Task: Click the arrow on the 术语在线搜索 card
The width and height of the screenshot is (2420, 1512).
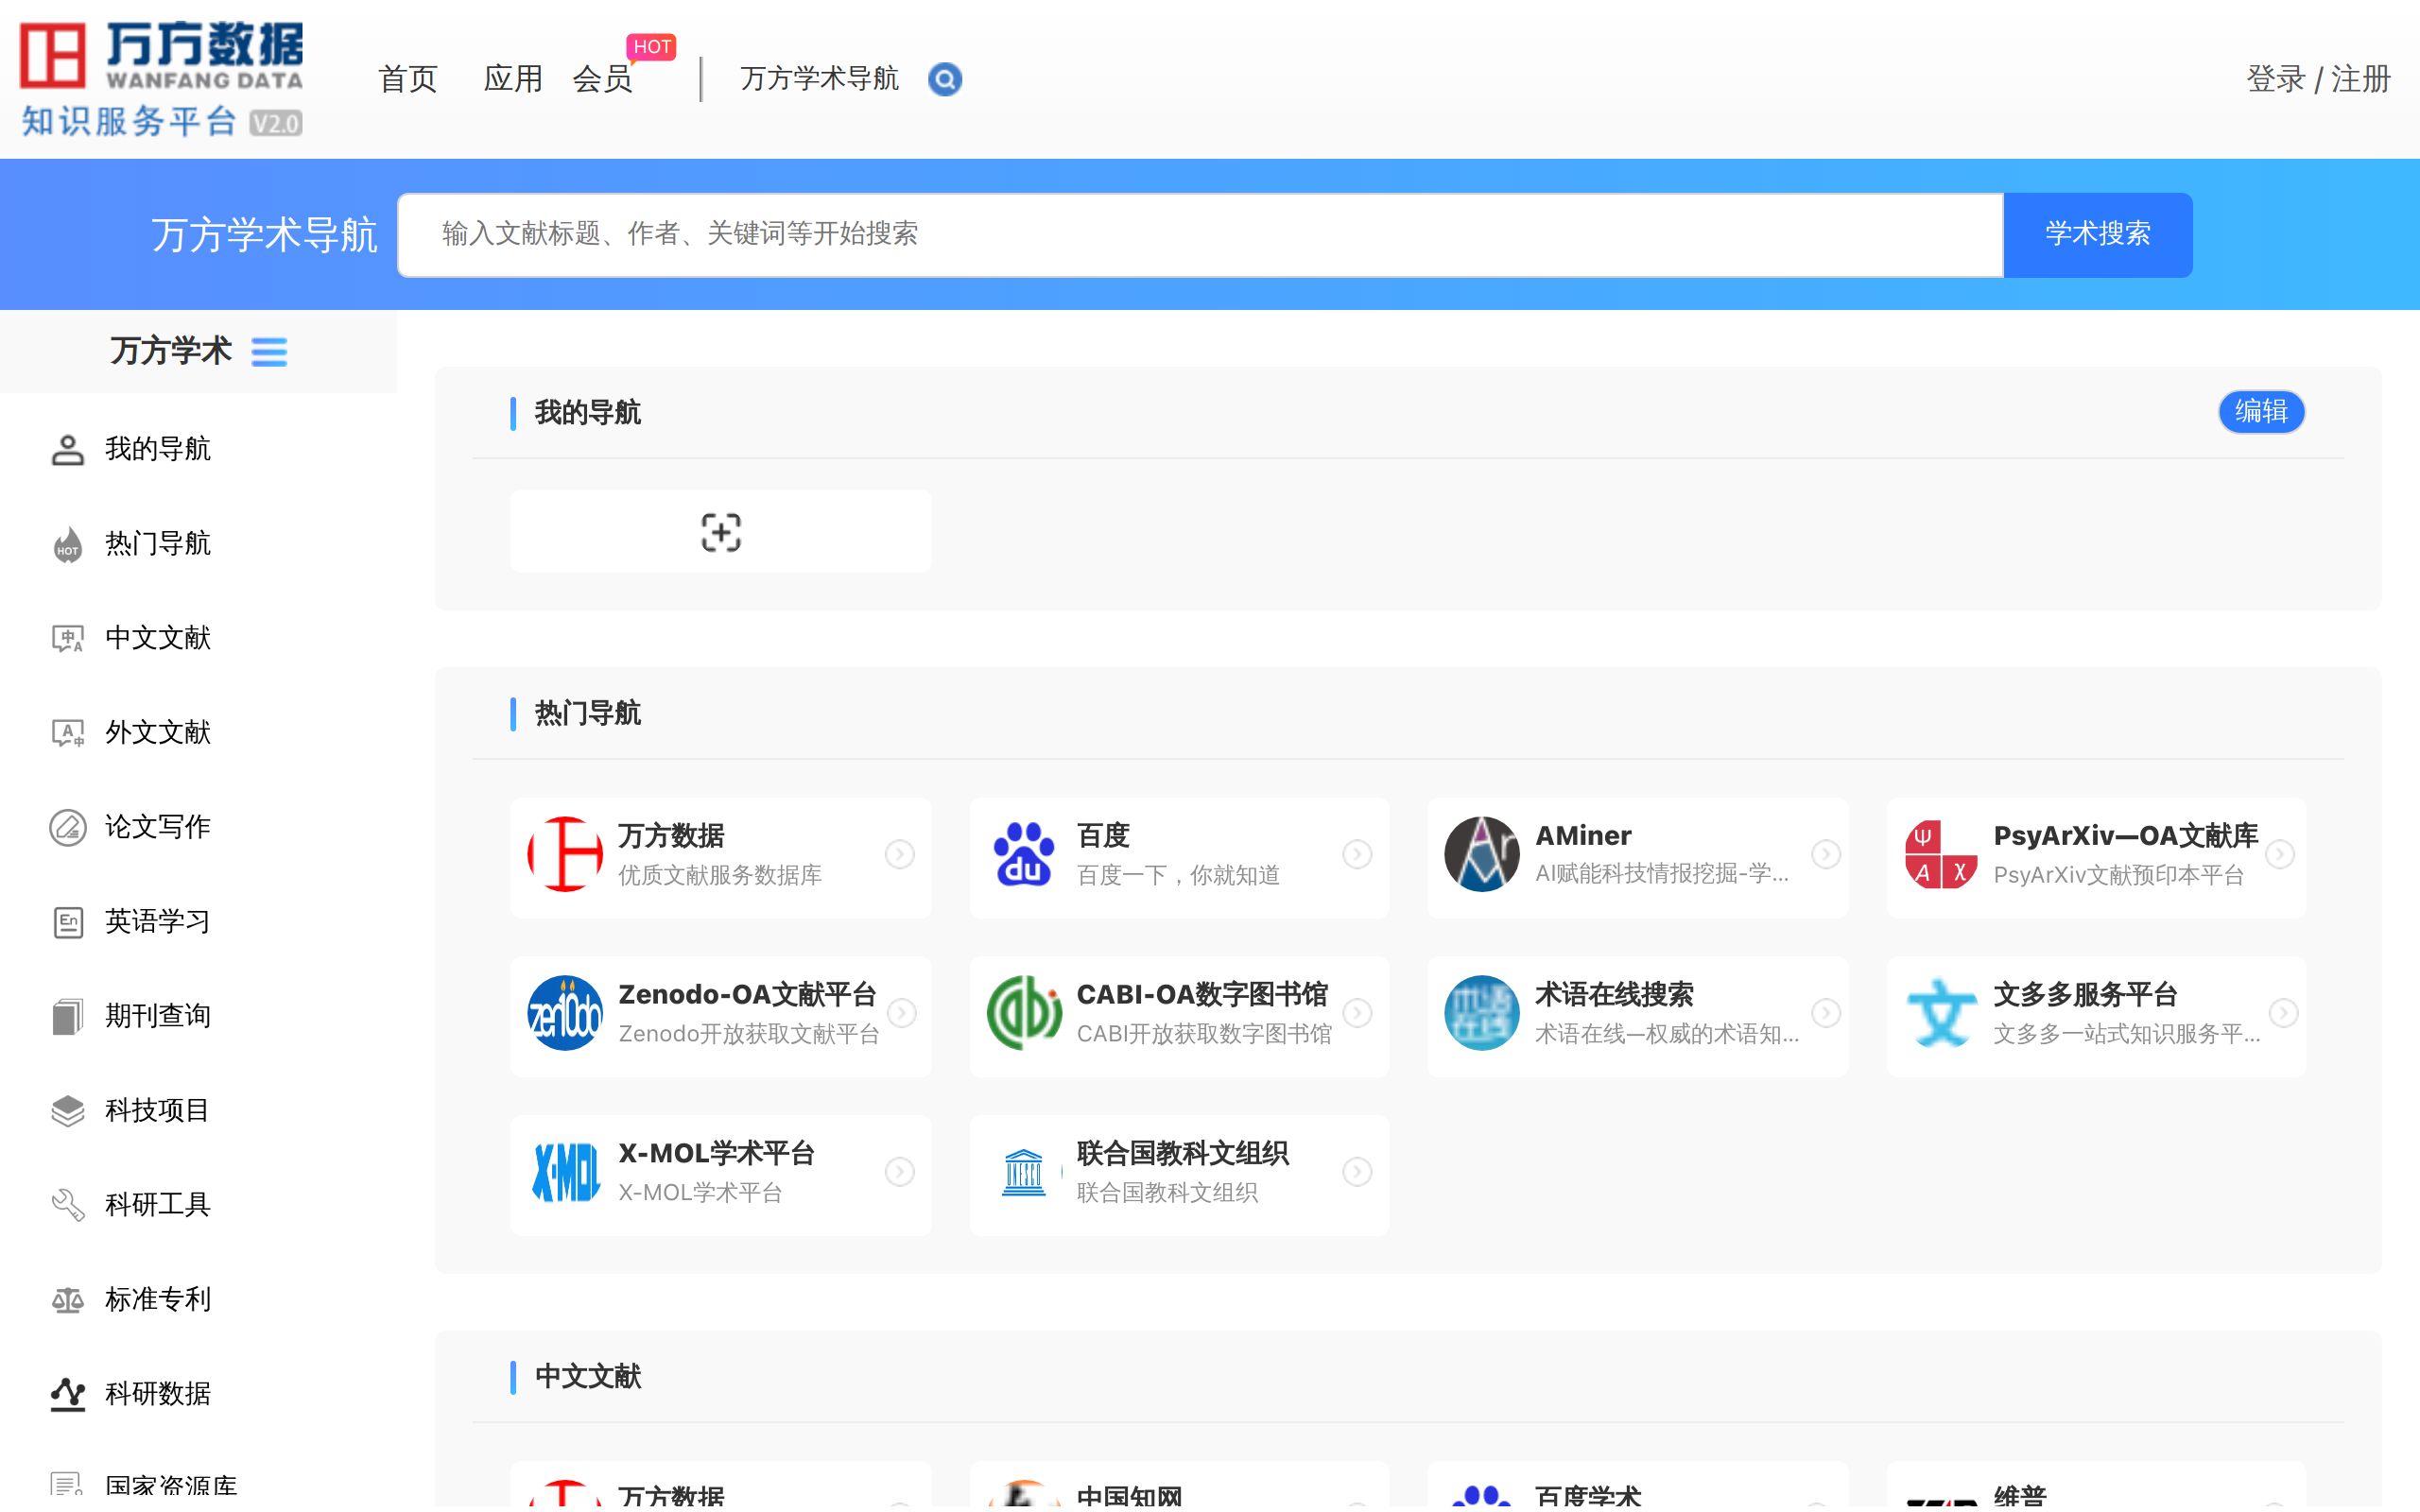Action: point(1826,1013)
